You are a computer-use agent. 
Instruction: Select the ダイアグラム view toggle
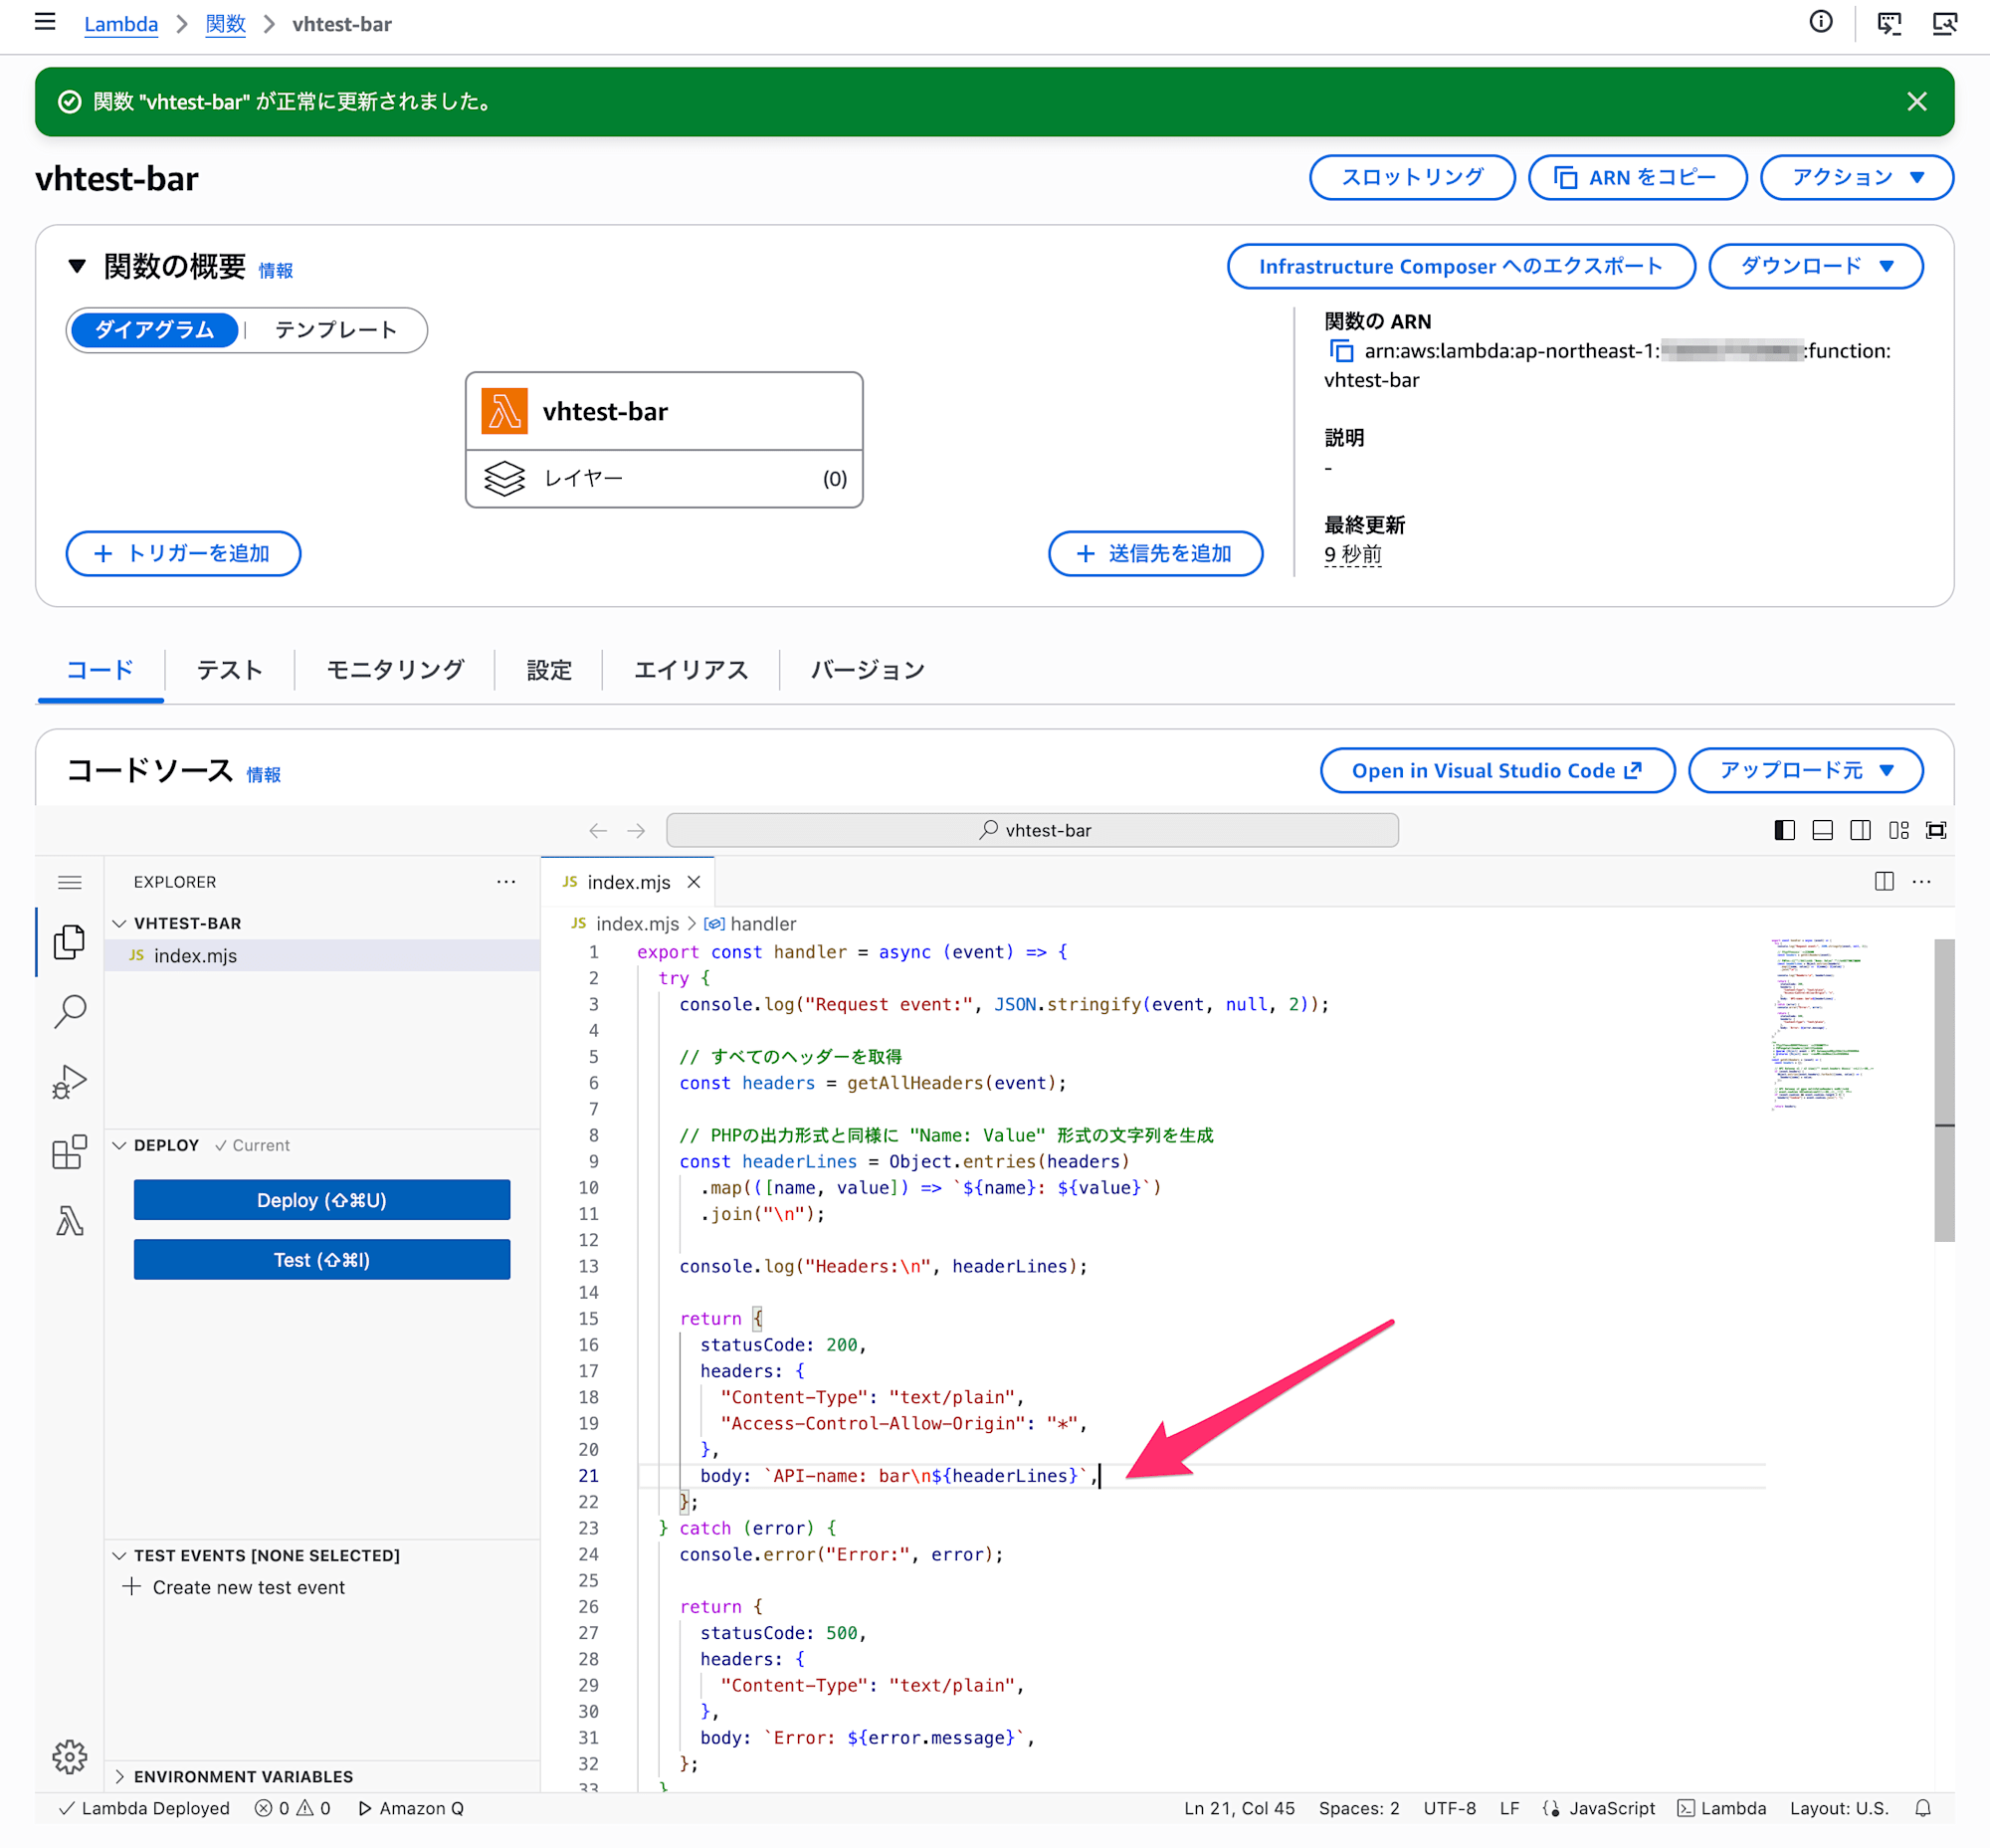pyautogui.click(x=154, y=330)
